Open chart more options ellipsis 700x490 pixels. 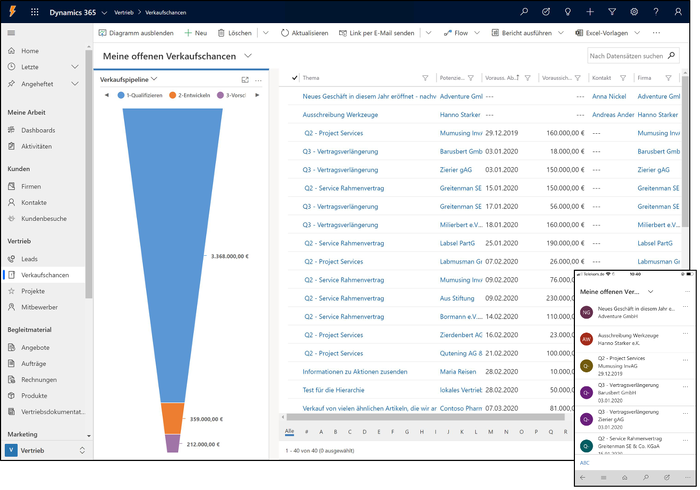(x=258, y=80)
